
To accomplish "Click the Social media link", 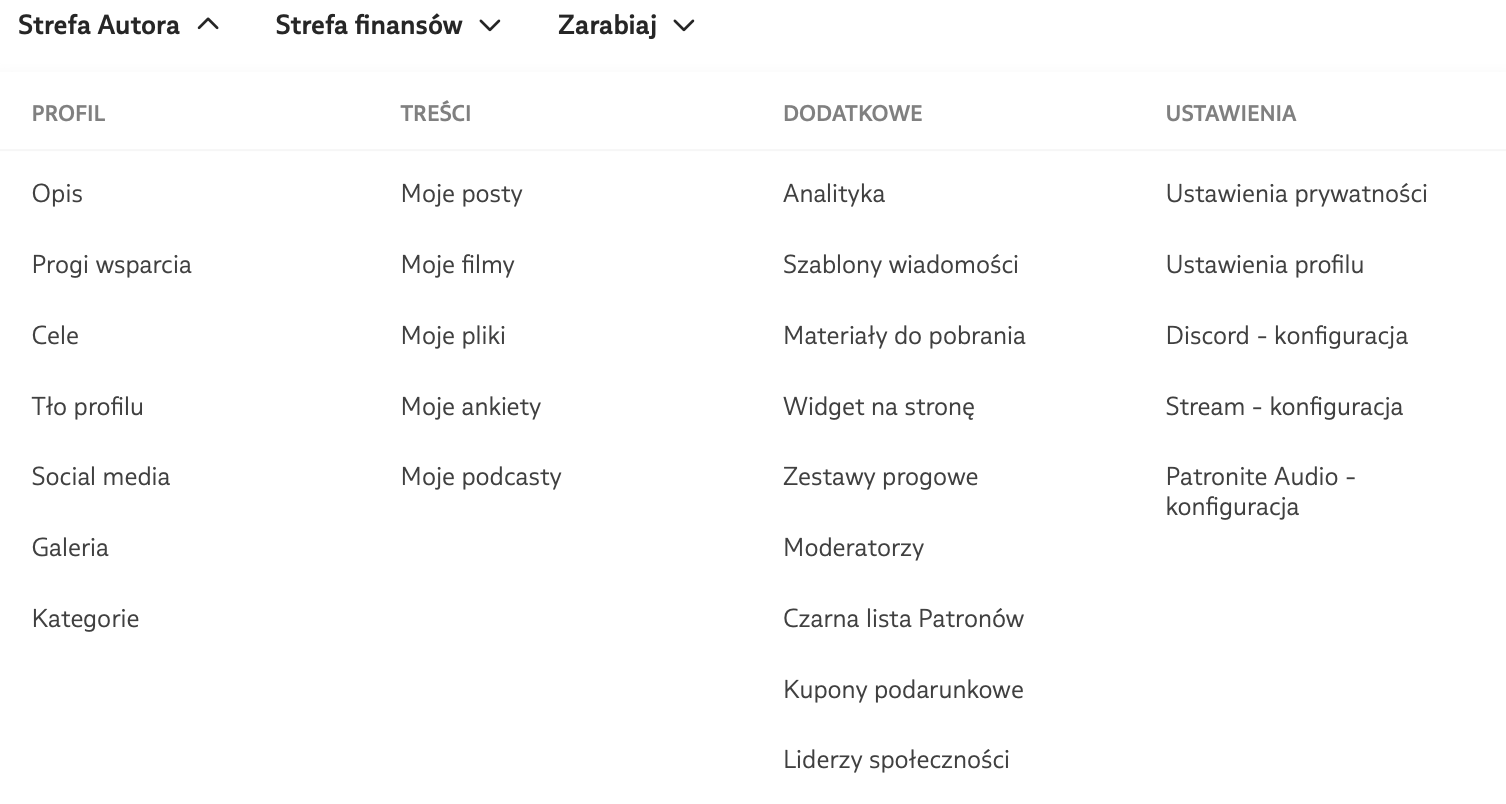I will pyautogui.click(x=100, y=477).
